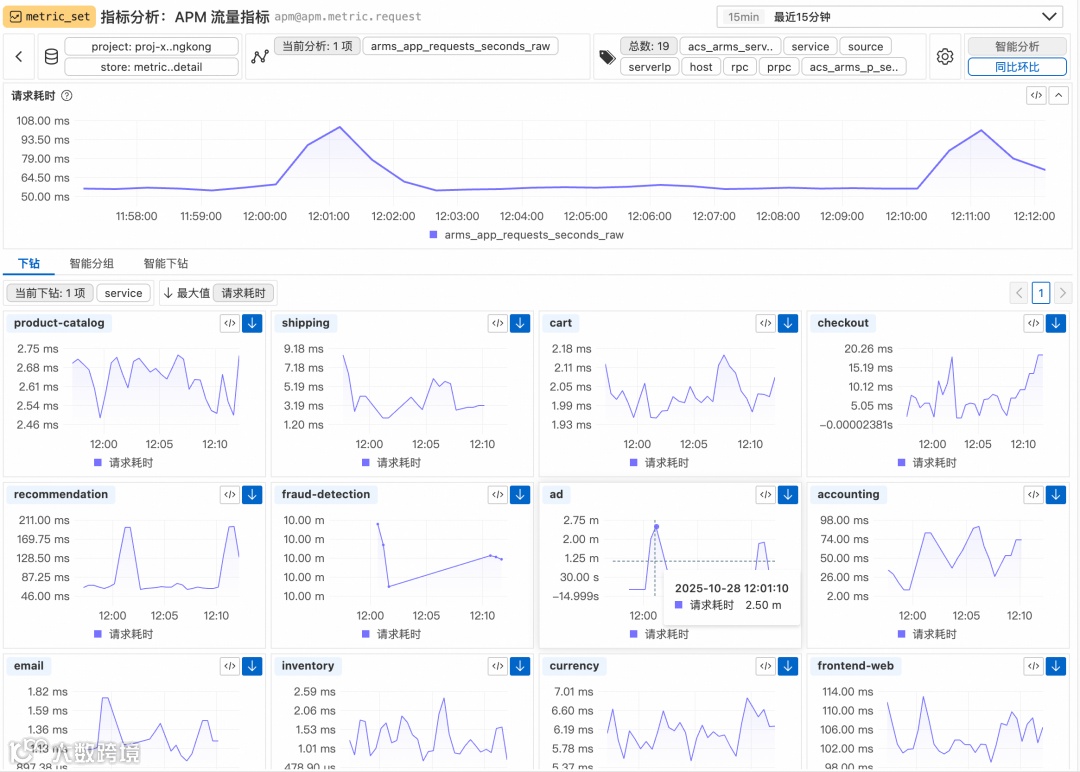
Task: Click the database store icon
Action: (x=51, y=56)
